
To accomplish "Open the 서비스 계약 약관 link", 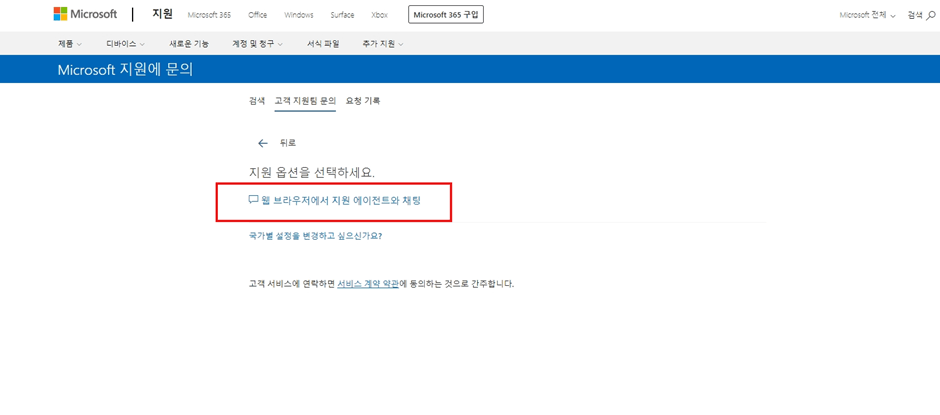I will (368, 284).
